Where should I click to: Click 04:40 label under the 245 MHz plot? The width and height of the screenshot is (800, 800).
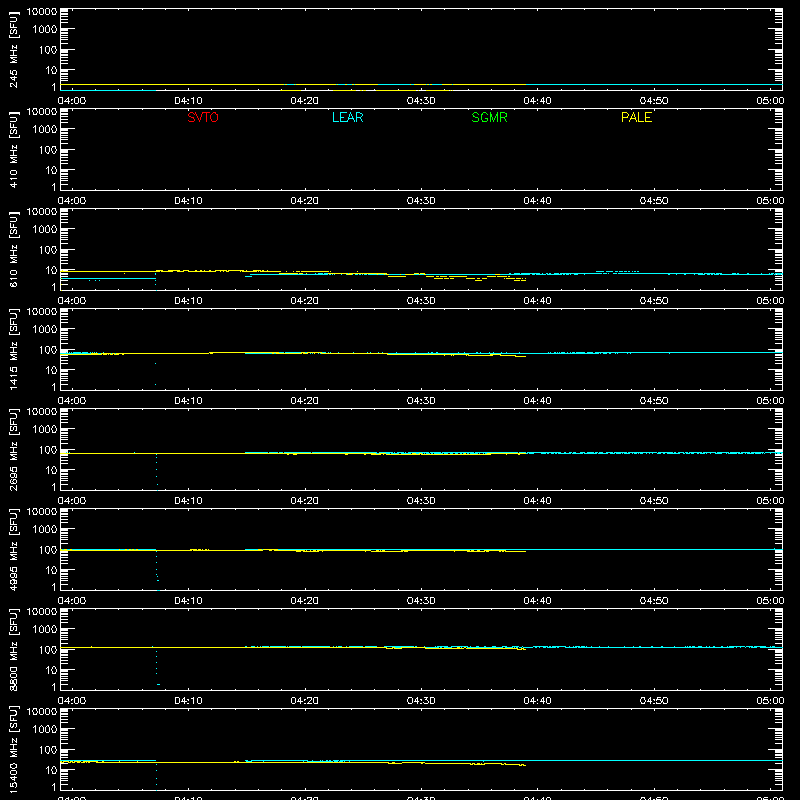point(537,101)
